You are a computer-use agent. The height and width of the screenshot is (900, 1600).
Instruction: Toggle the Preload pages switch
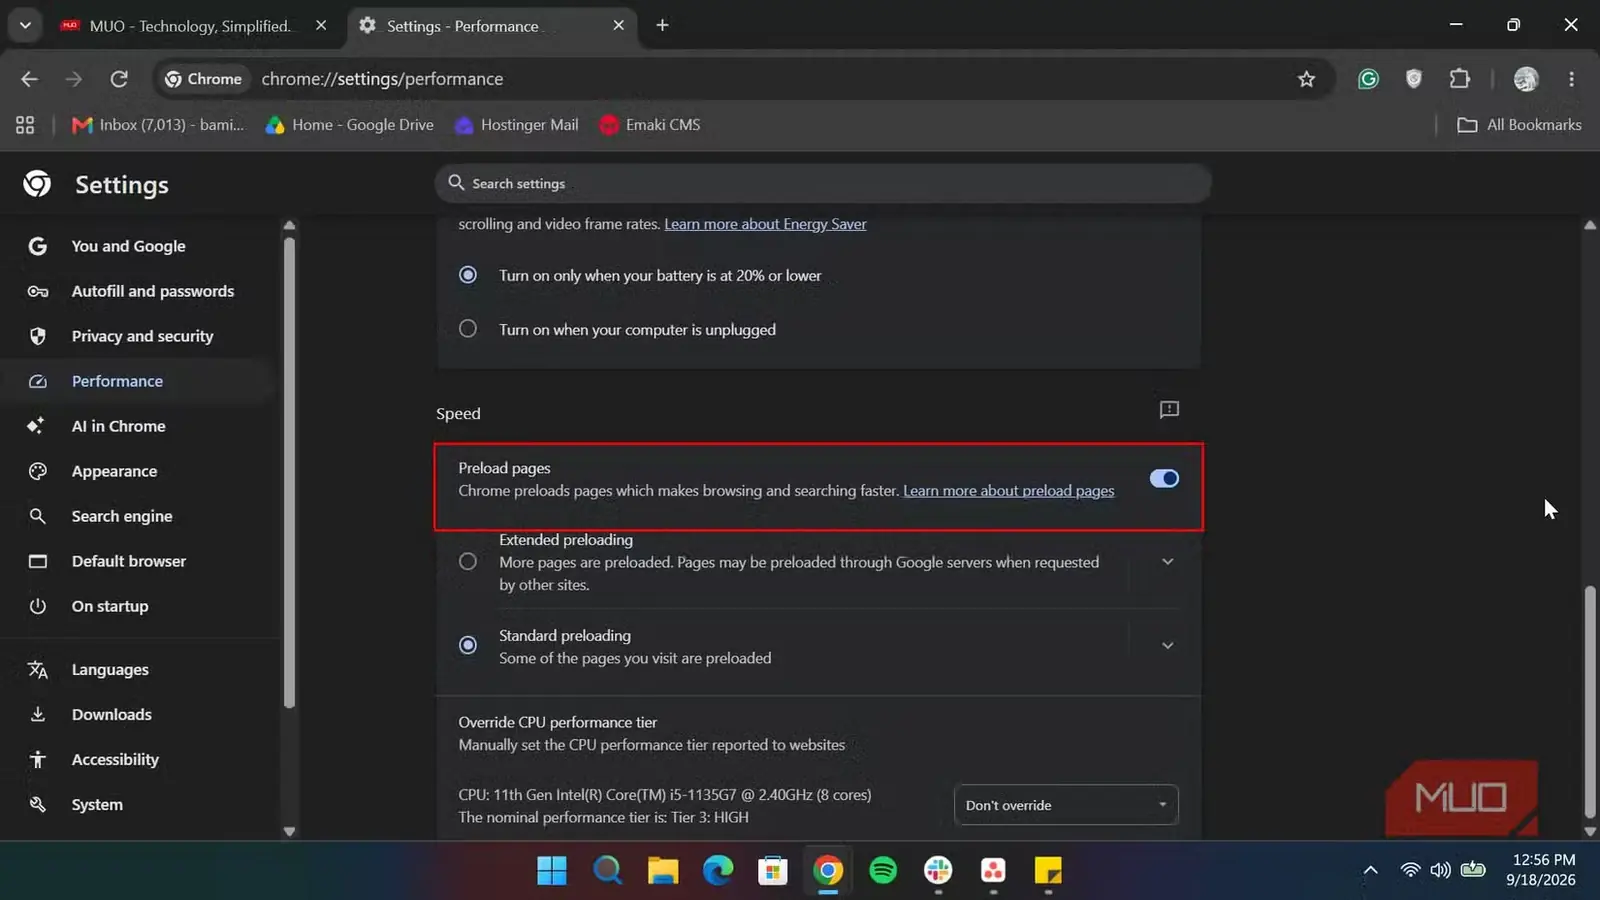click(x=1164, y=479)
